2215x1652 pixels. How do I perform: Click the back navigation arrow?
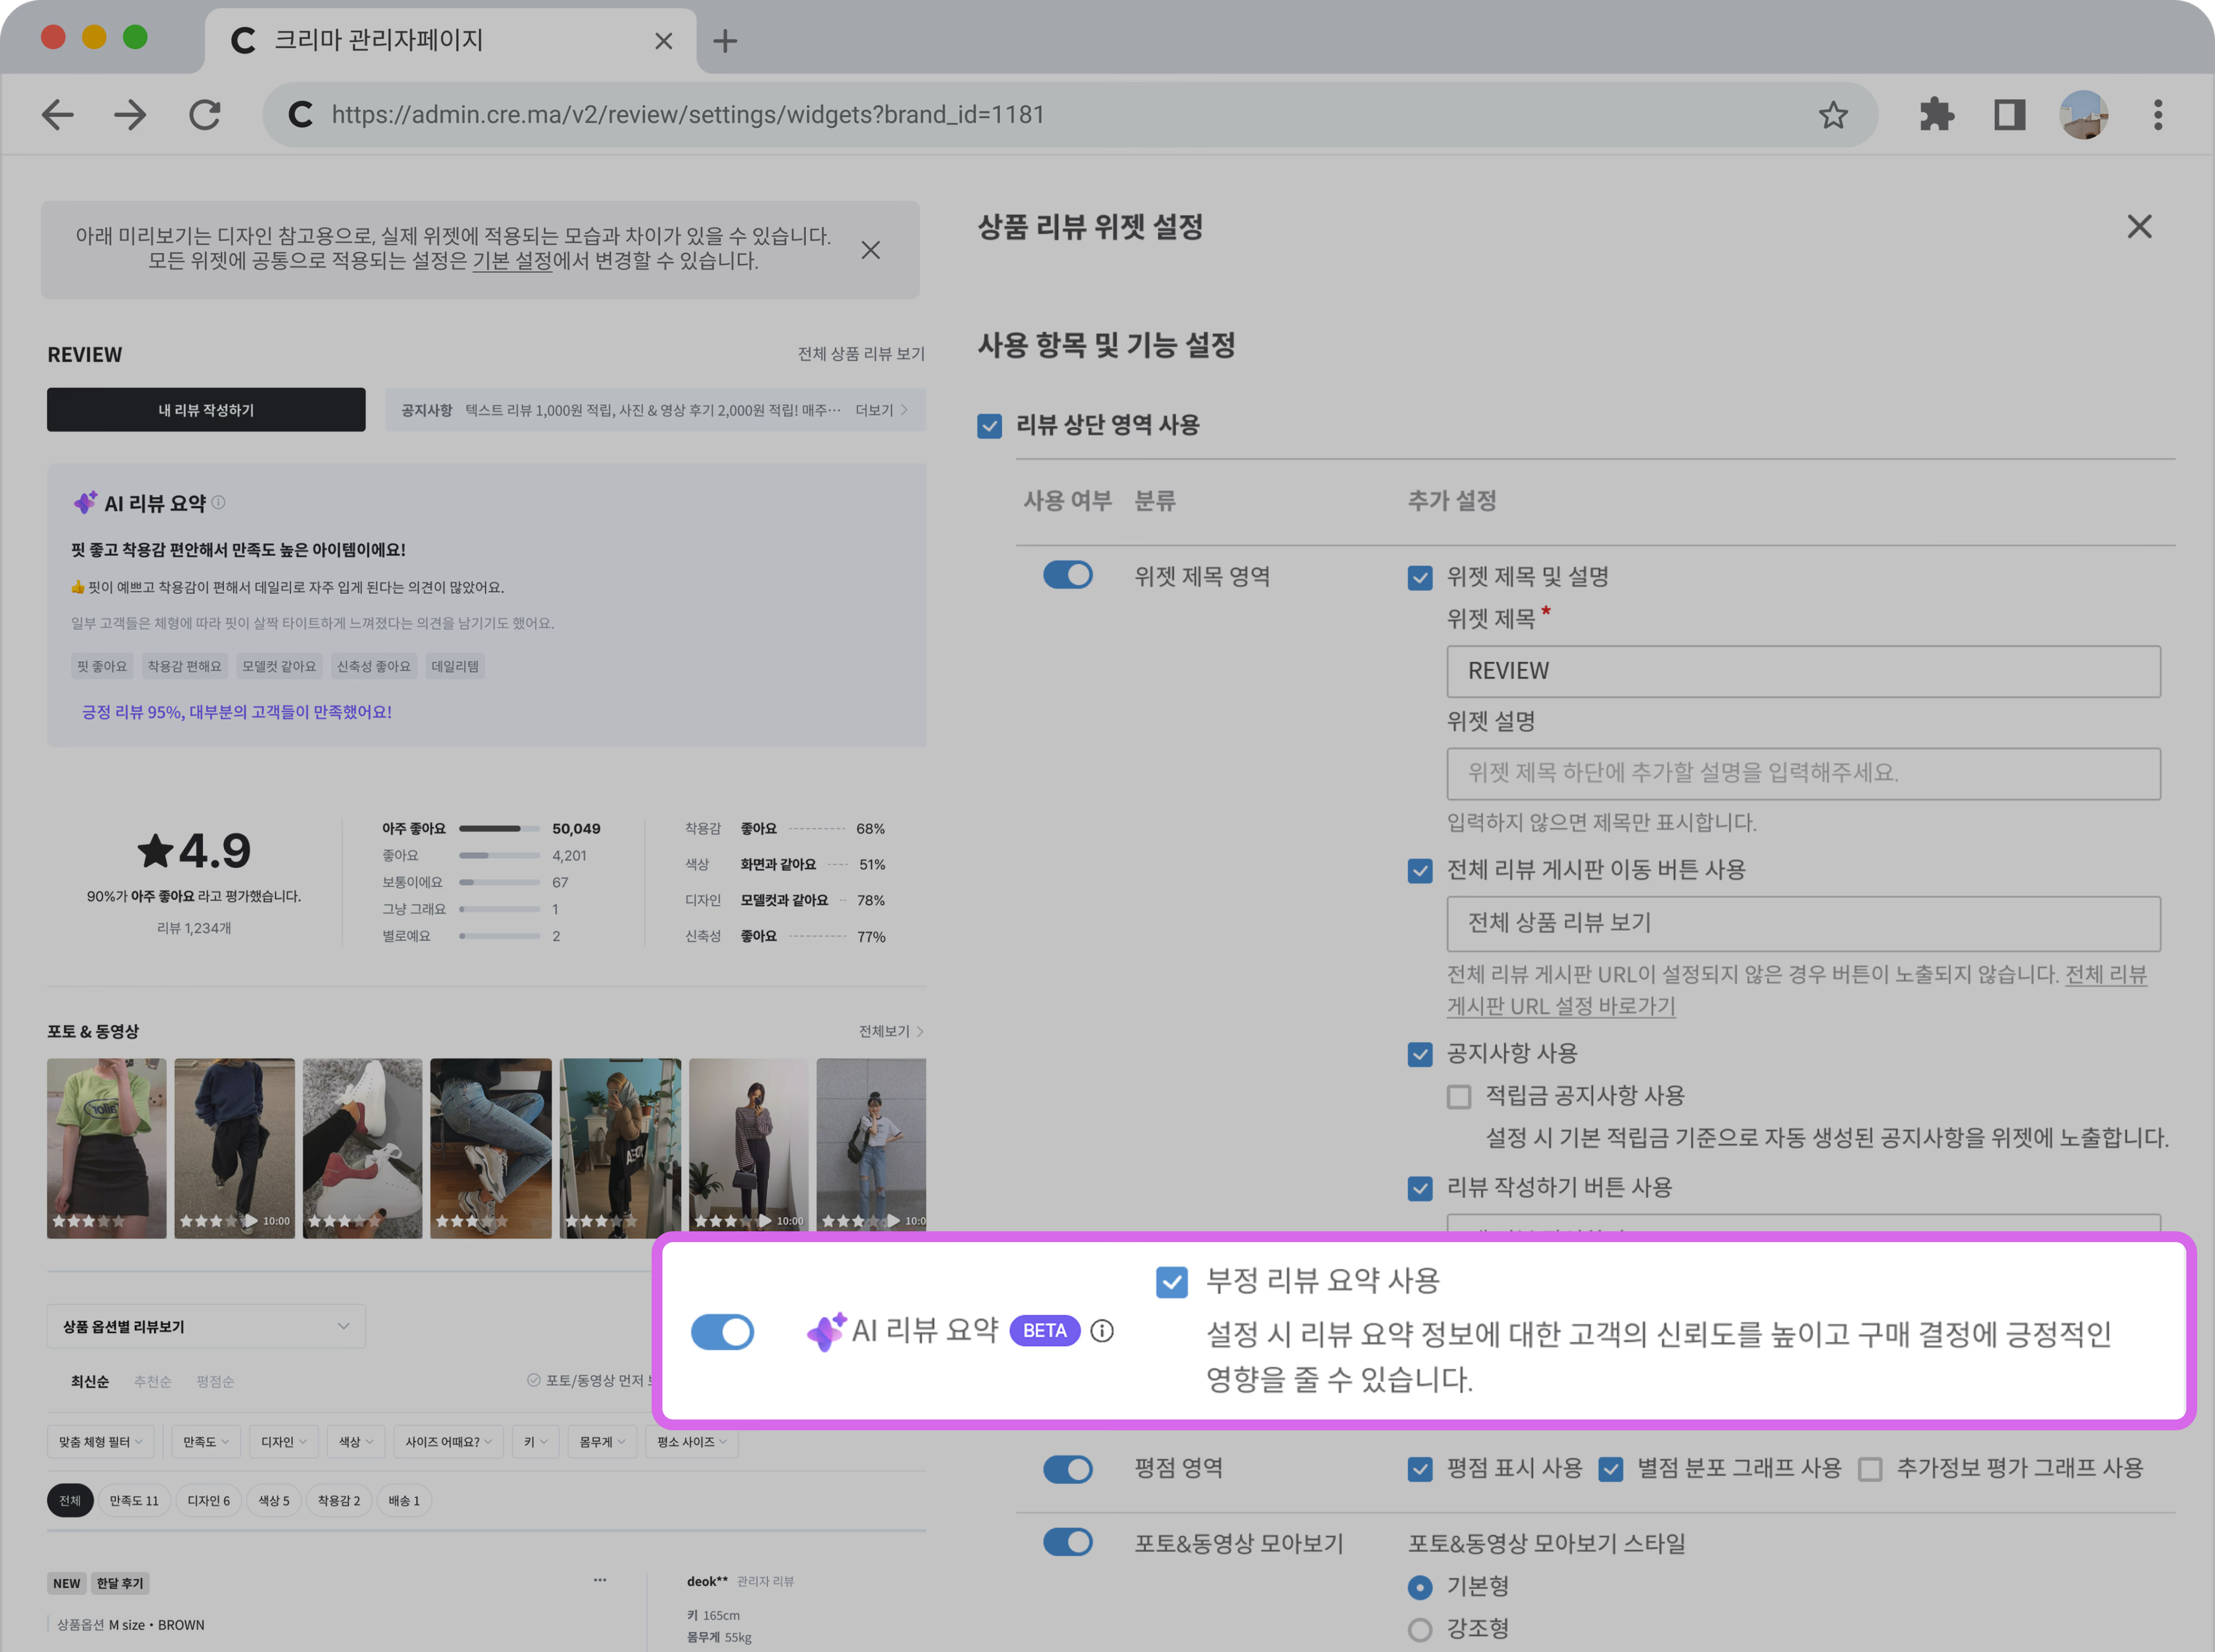[57, 114]
